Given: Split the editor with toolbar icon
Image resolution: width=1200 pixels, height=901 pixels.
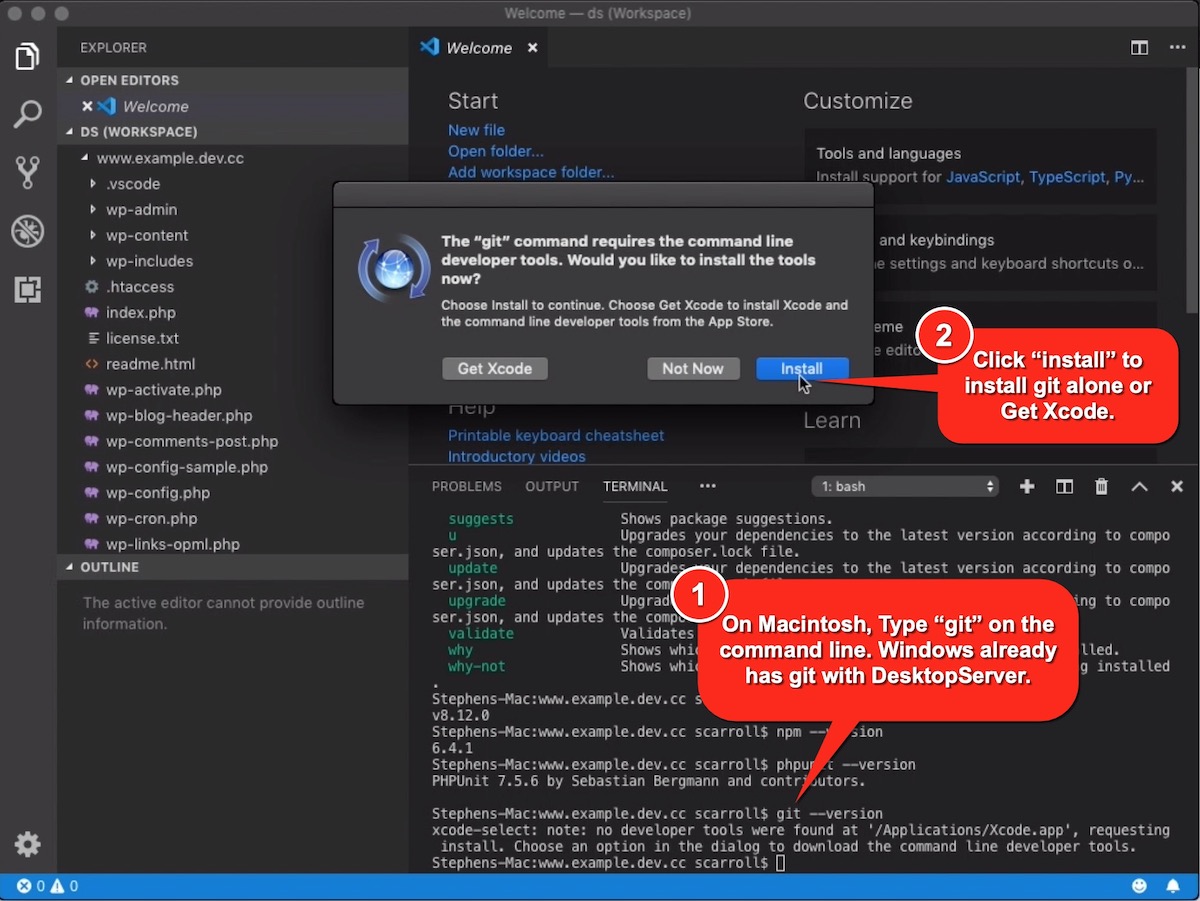Looking at the screenshot, I should (1139, 47).
